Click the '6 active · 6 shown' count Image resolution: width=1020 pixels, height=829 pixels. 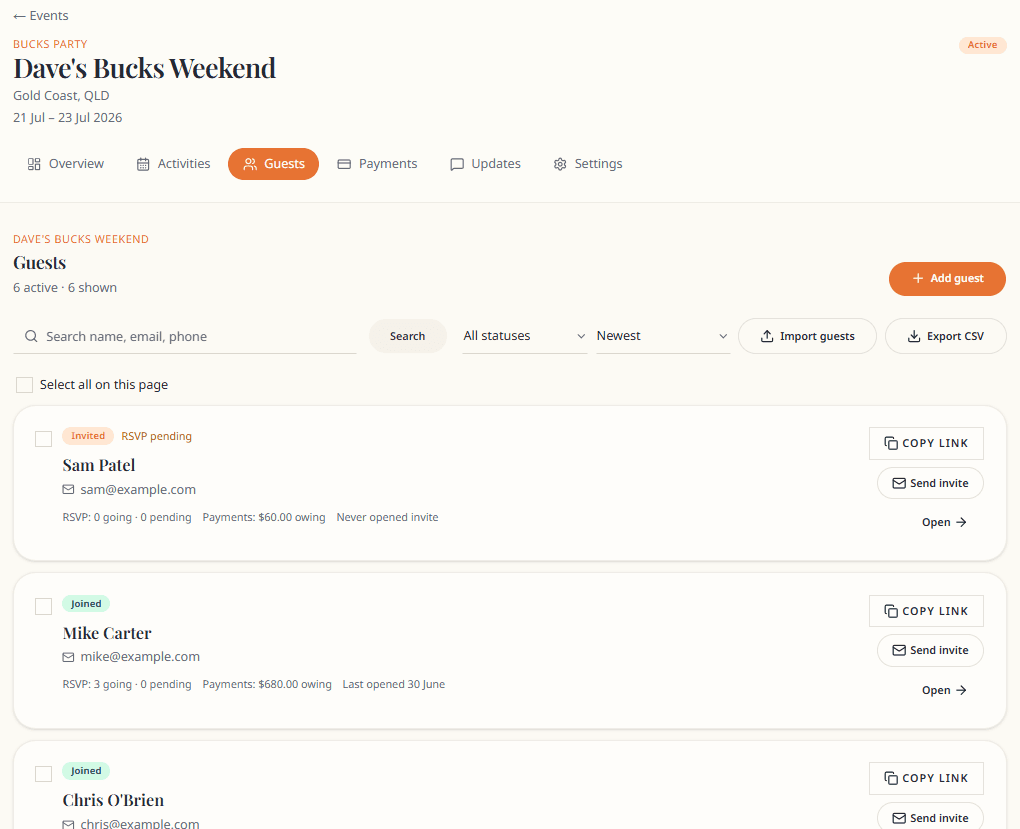(65, 288)
